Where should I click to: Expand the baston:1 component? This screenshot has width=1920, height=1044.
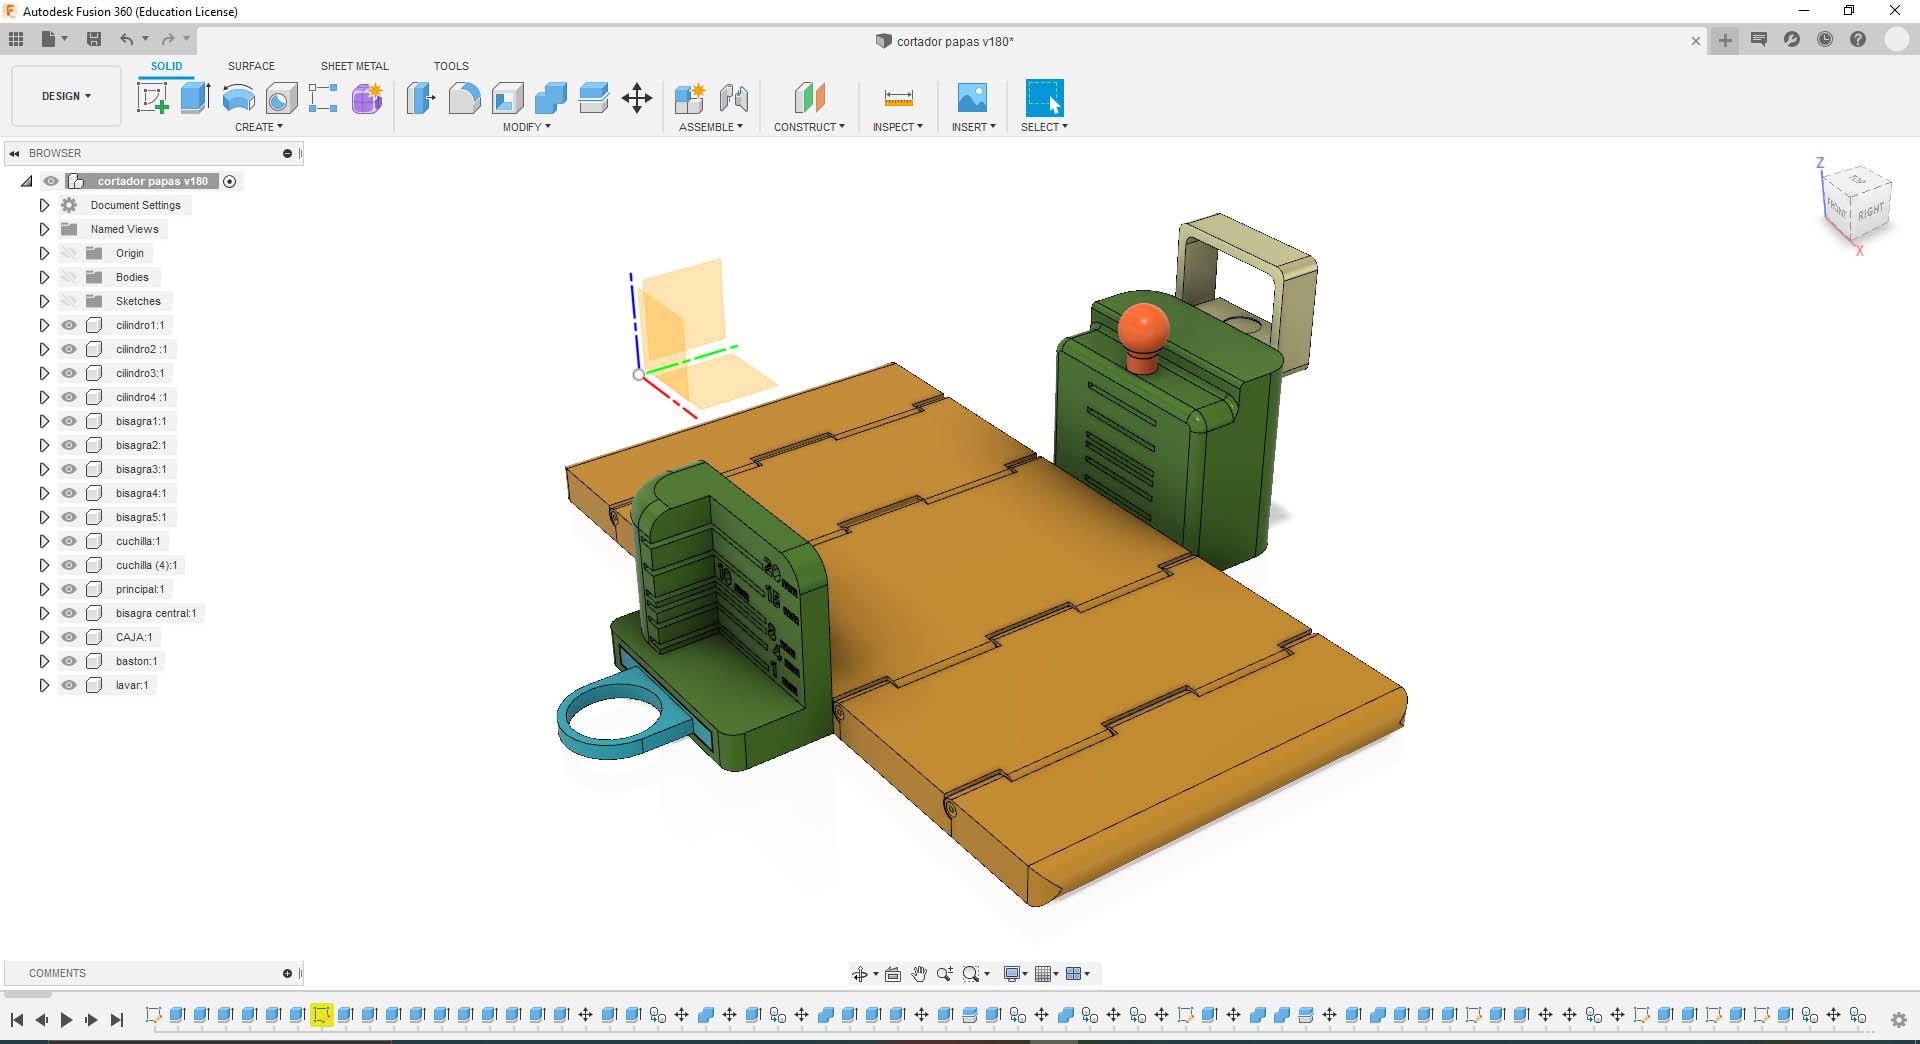pos(44,661)
